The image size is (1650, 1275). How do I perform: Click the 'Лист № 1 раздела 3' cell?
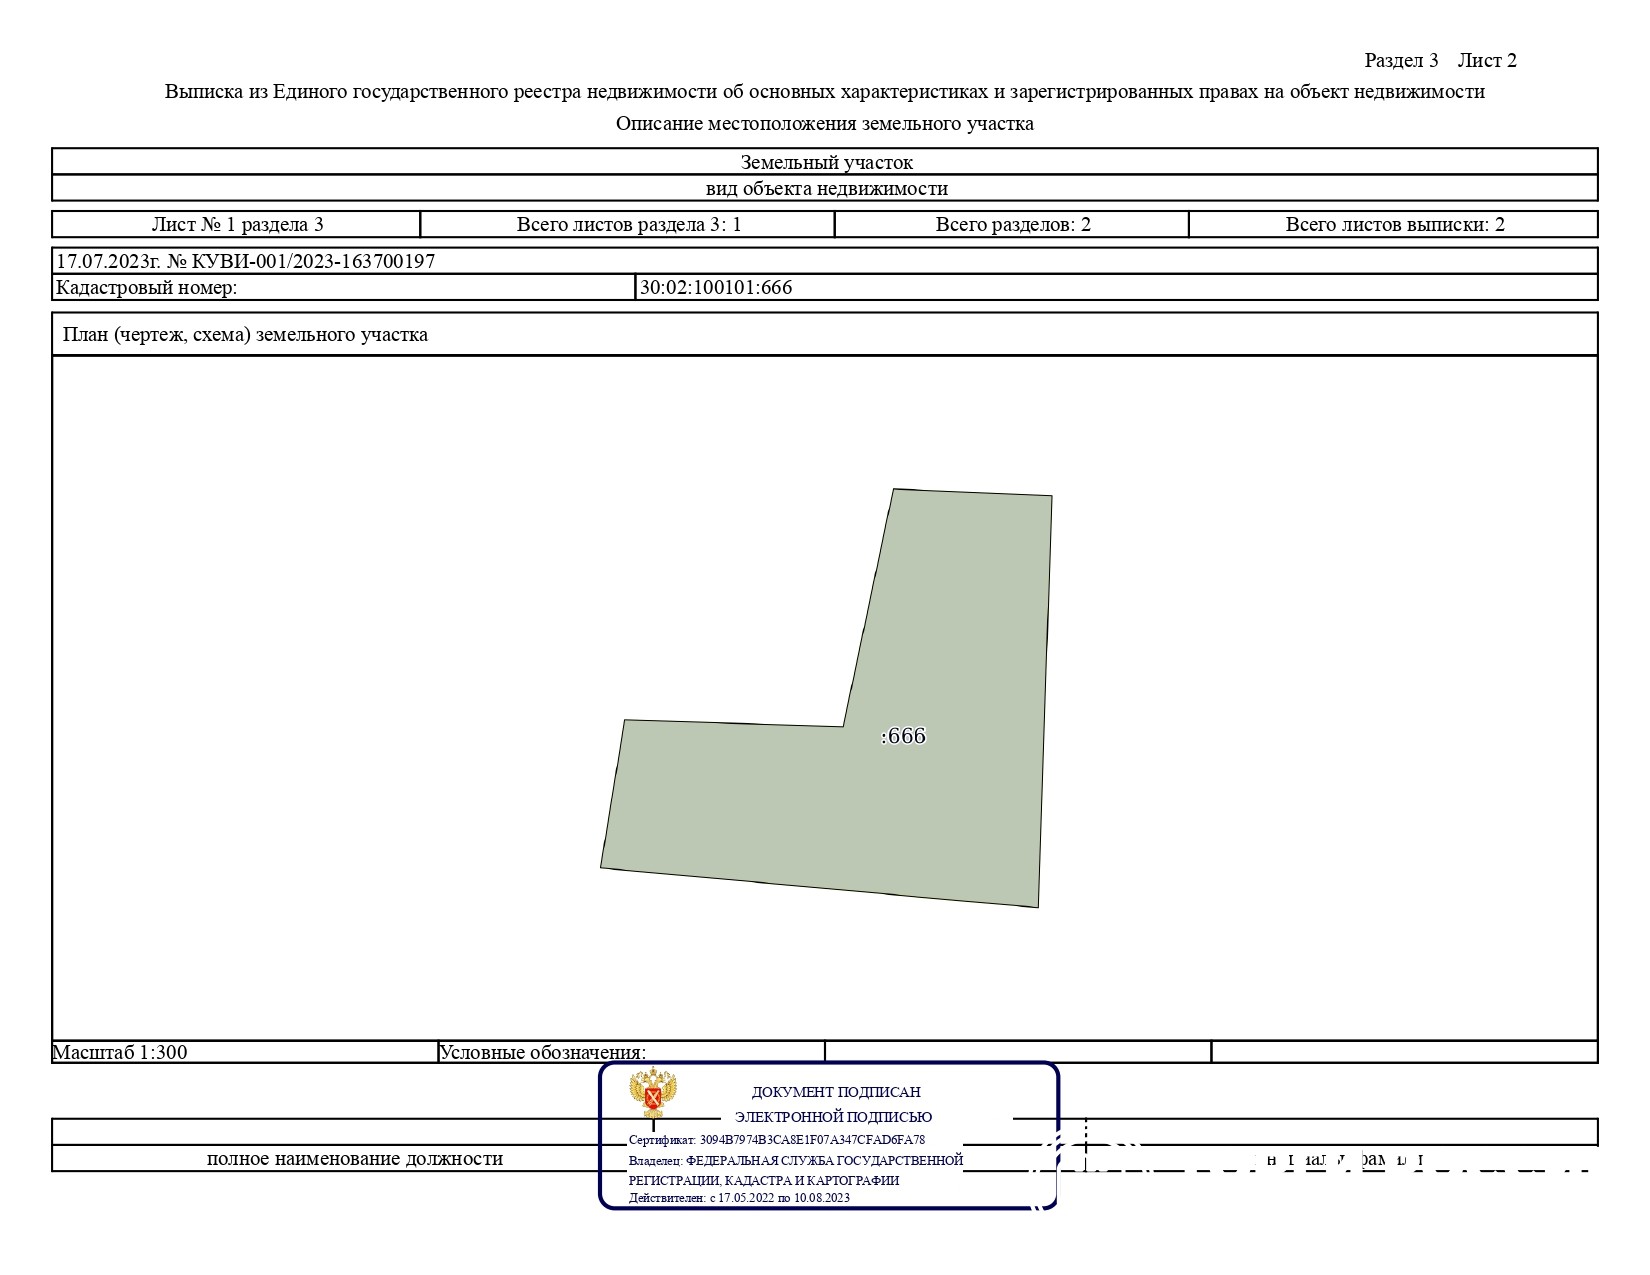pyautogui.click(x=237, y=224)
